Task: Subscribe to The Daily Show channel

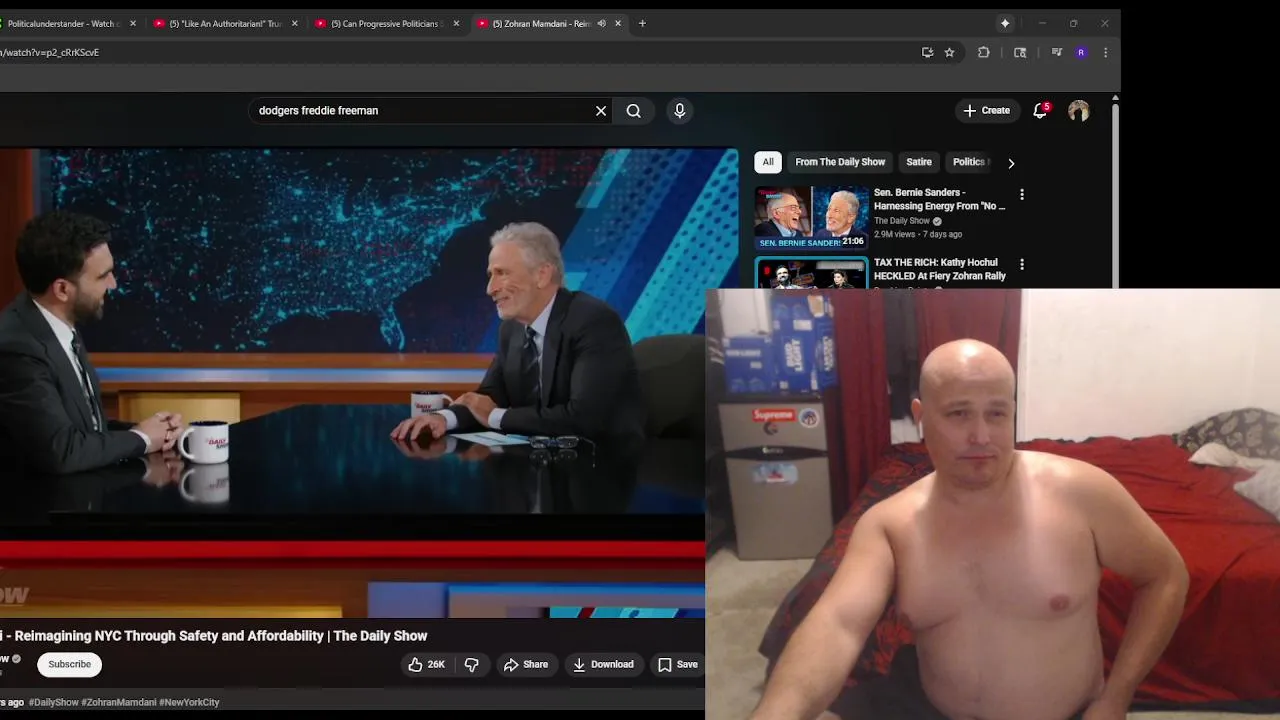Action: point(70,664)
